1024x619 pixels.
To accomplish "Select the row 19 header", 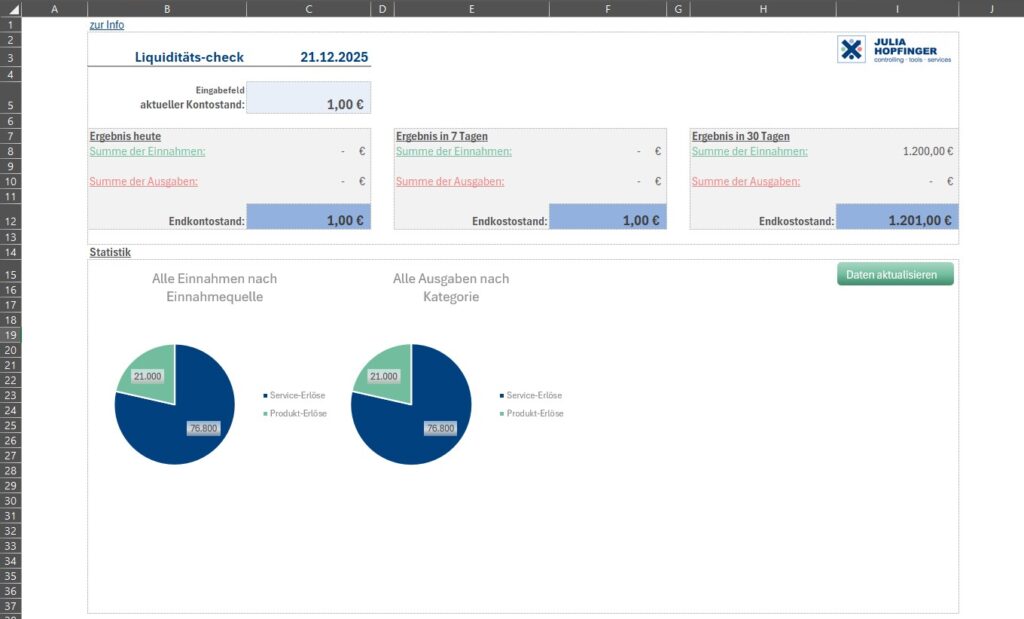I will [x=10, y=335].
